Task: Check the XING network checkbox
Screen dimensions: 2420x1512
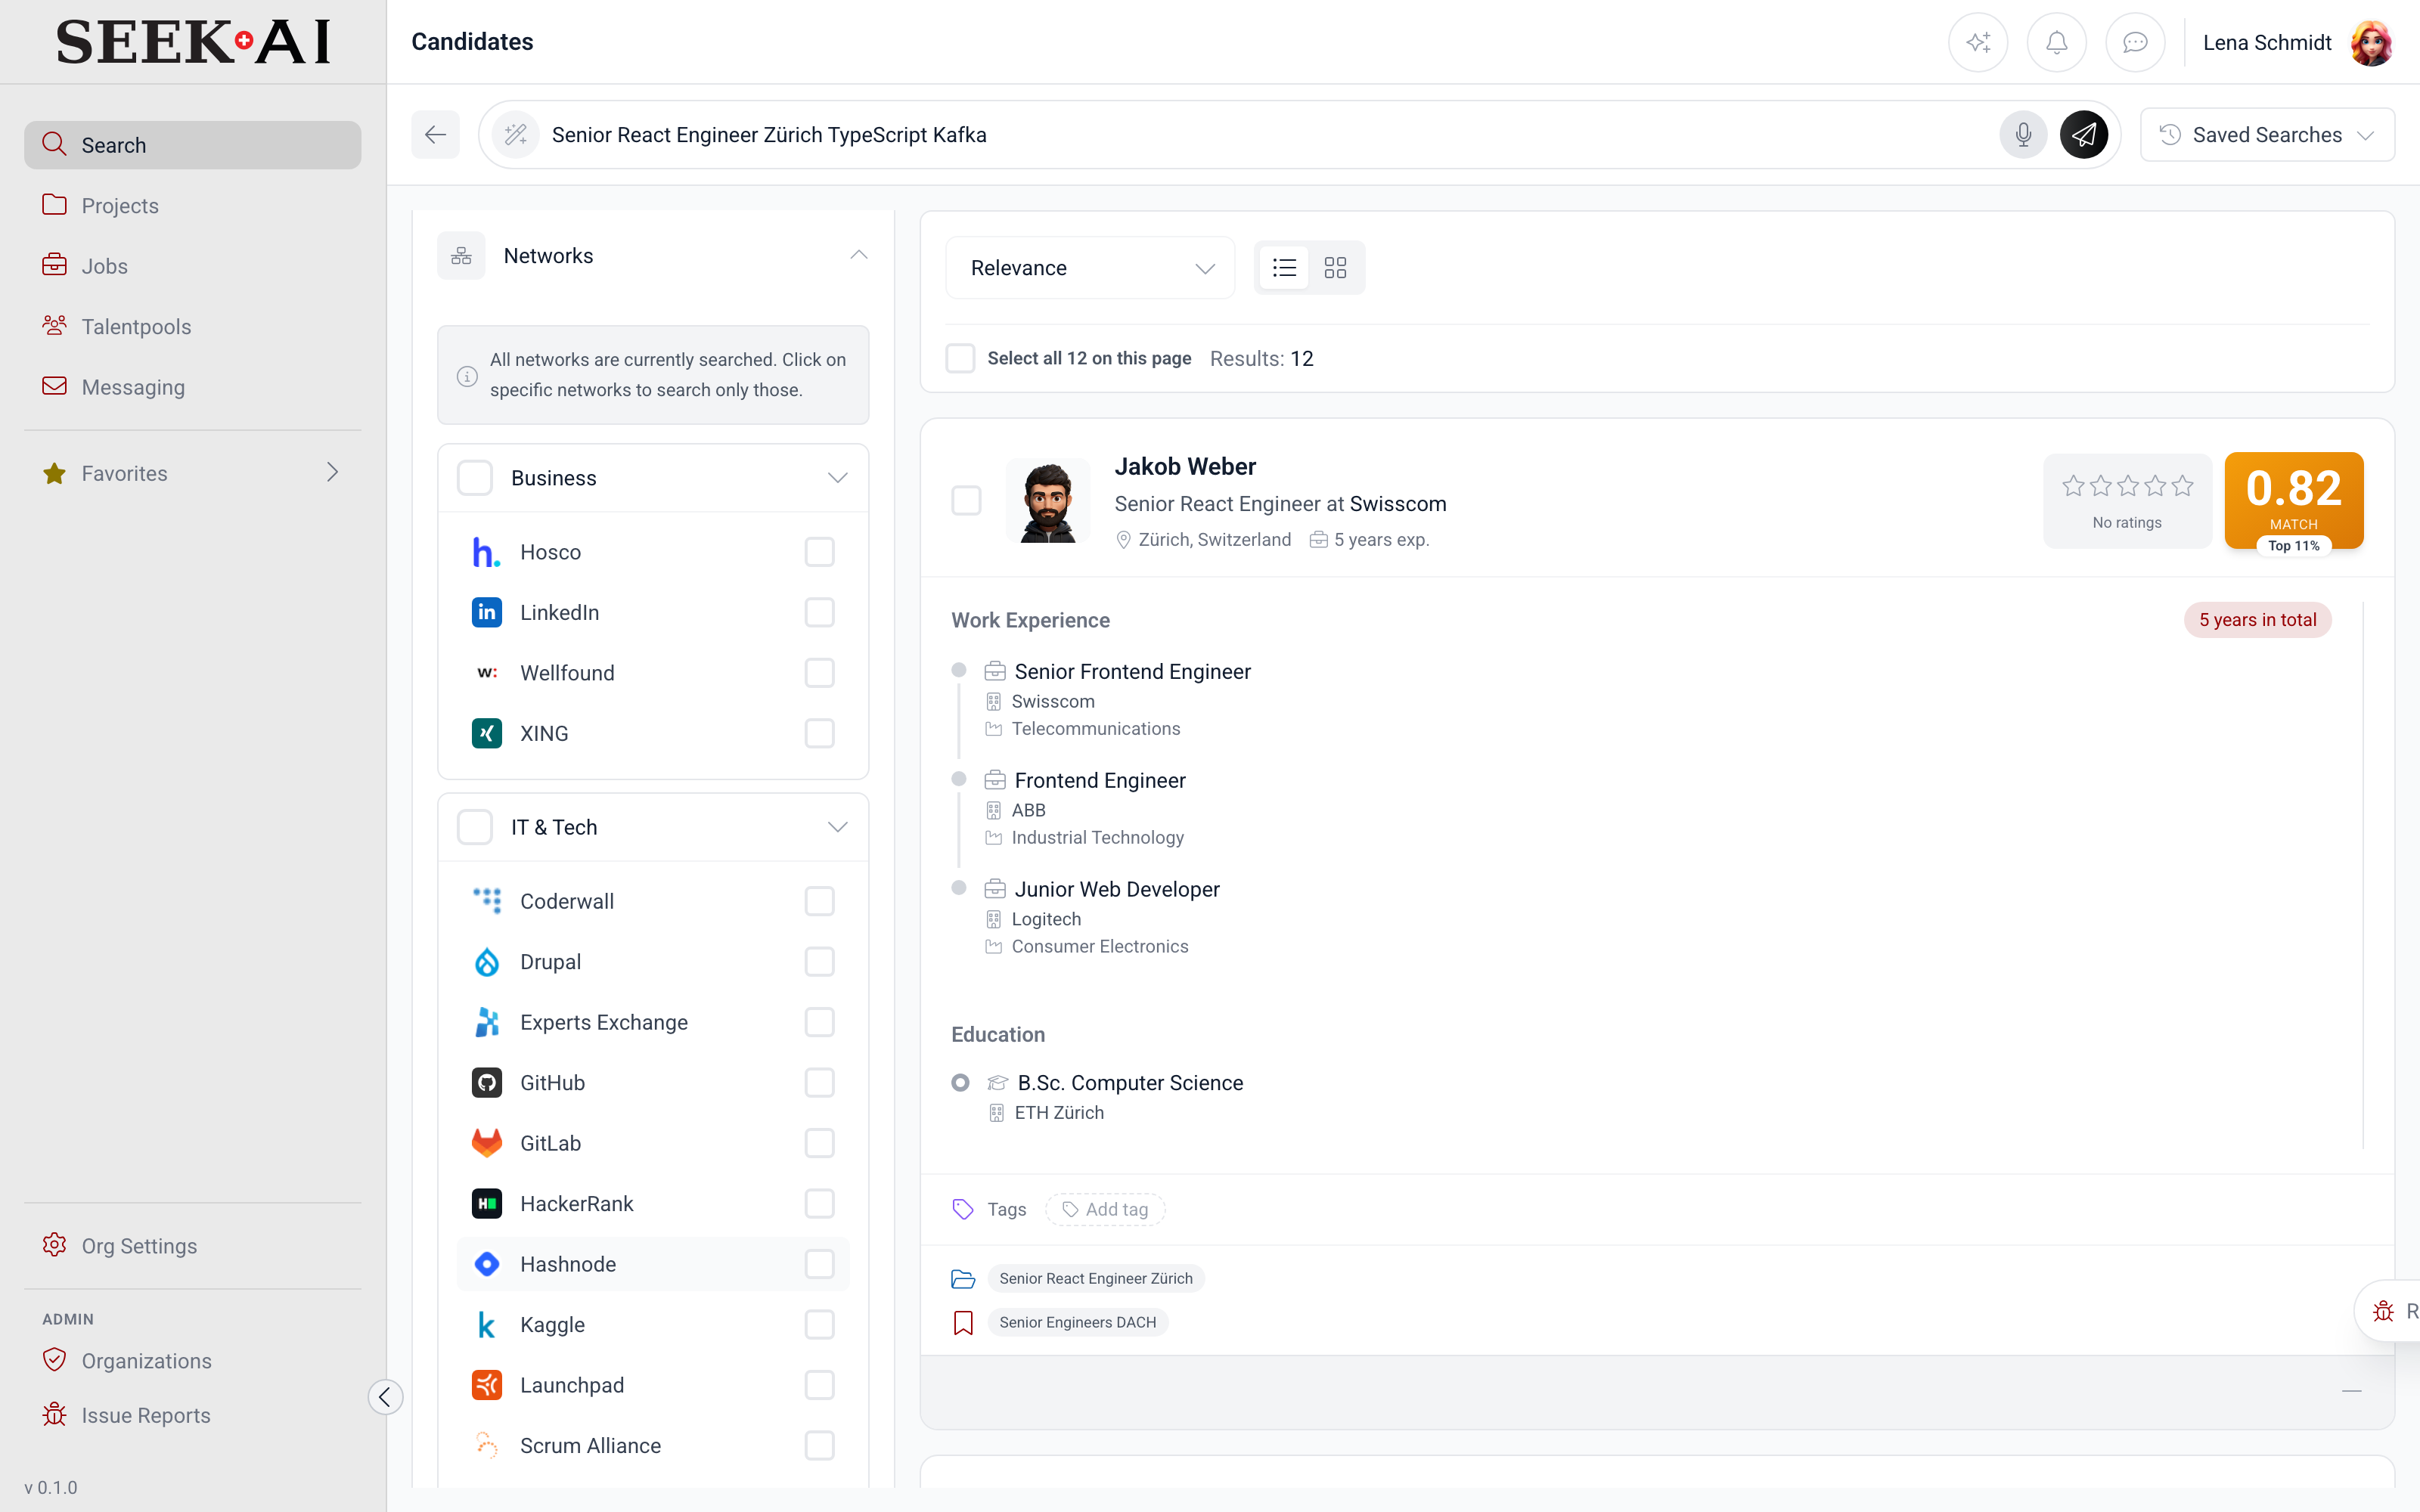Action: (819, 733)
